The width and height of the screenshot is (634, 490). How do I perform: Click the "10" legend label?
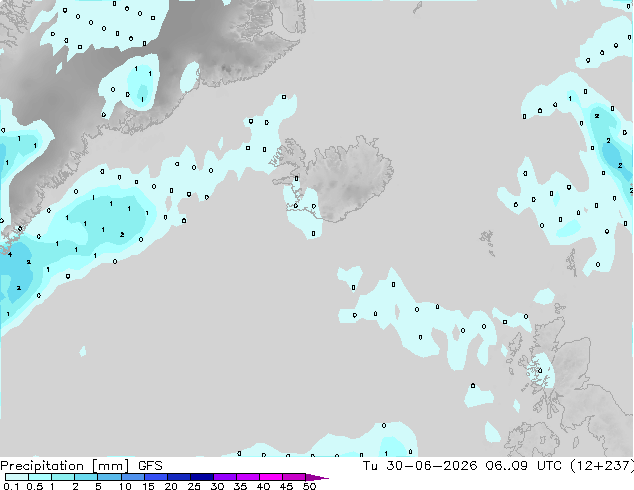tap(125, 486)
